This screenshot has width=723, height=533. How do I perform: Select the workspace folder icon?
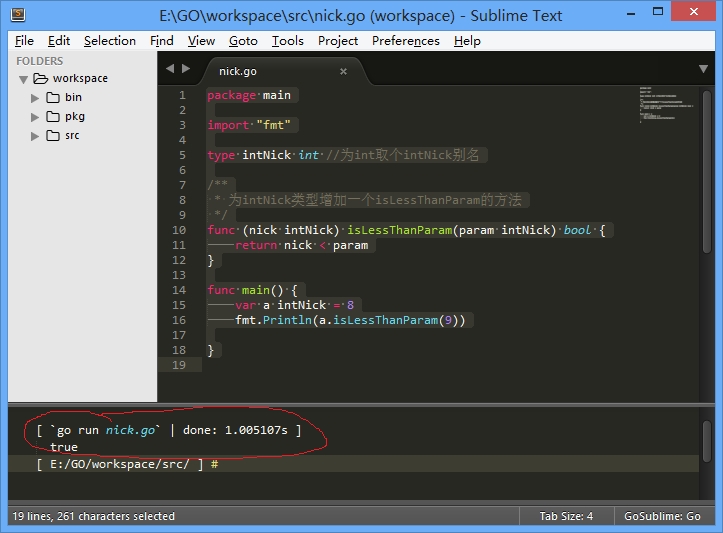coord(41,79)
